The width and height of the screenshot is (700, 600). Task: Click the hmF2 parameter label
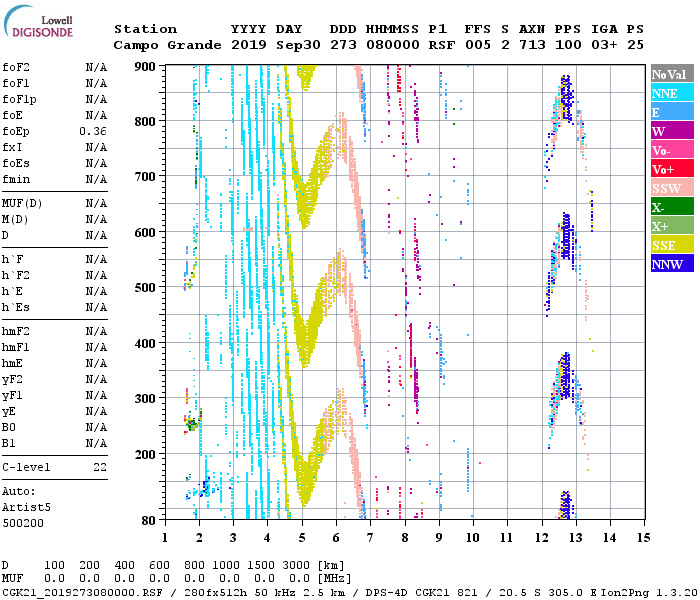point(16,331)
